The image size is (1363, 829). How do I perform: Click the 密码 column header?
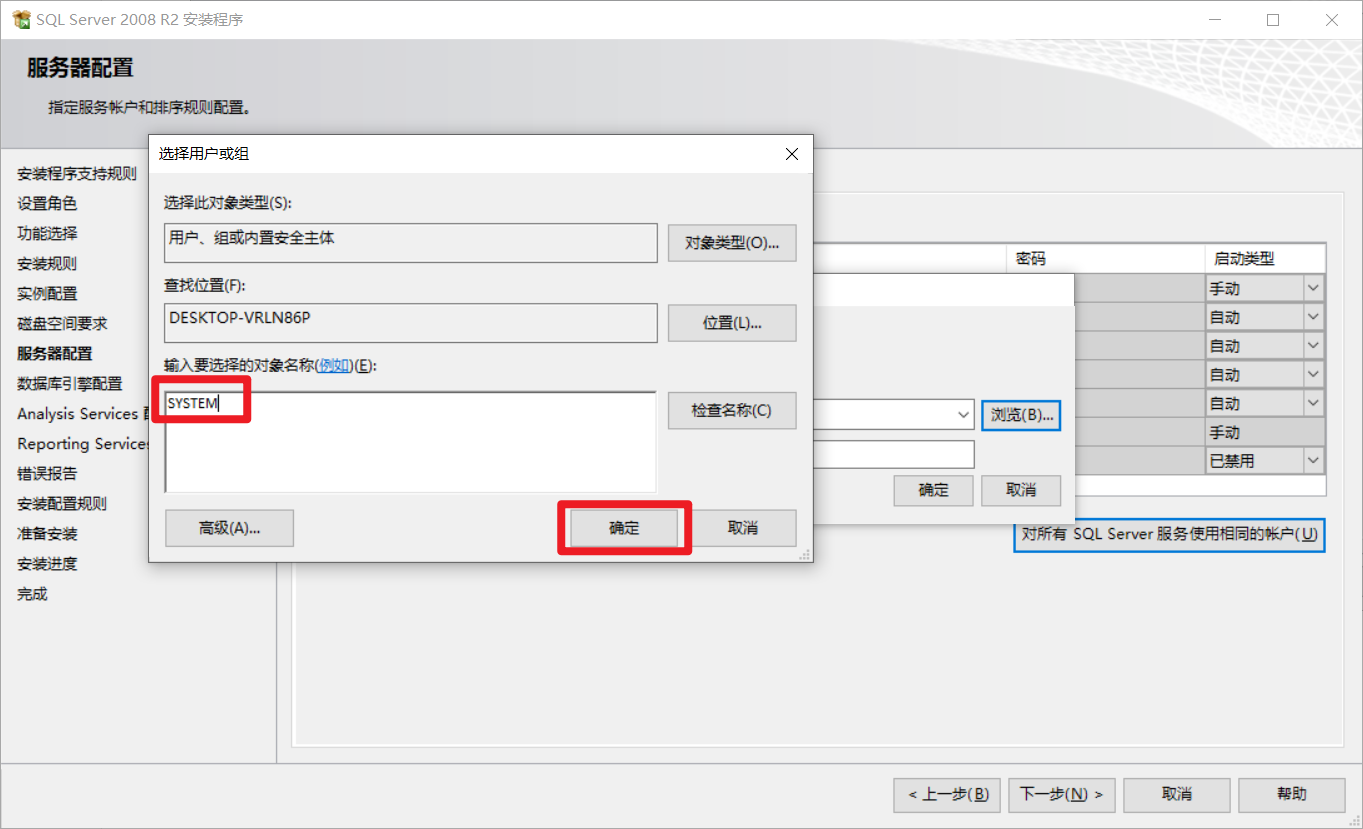[x=1104, y=258]
